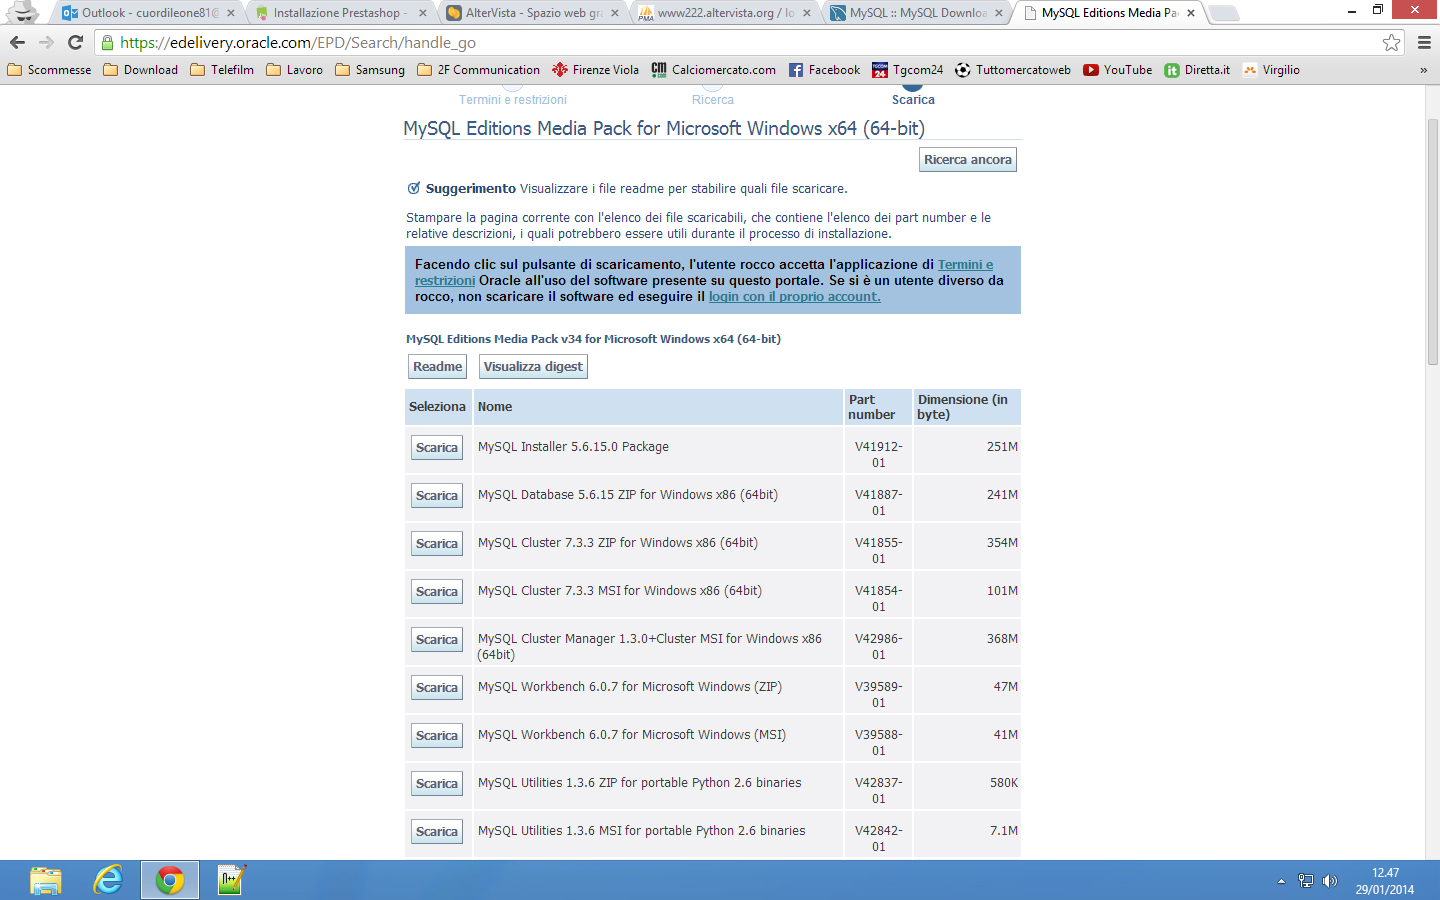Open the 2F Communication bookmark folder

coord(478,70)
